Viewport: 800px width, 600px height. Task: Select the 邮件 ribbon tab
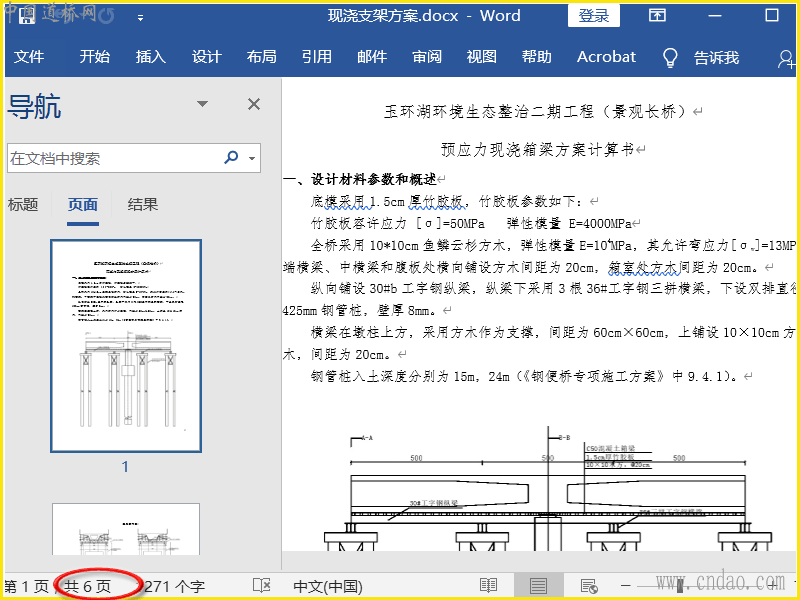pyautogui.click(x=372, y=57)
